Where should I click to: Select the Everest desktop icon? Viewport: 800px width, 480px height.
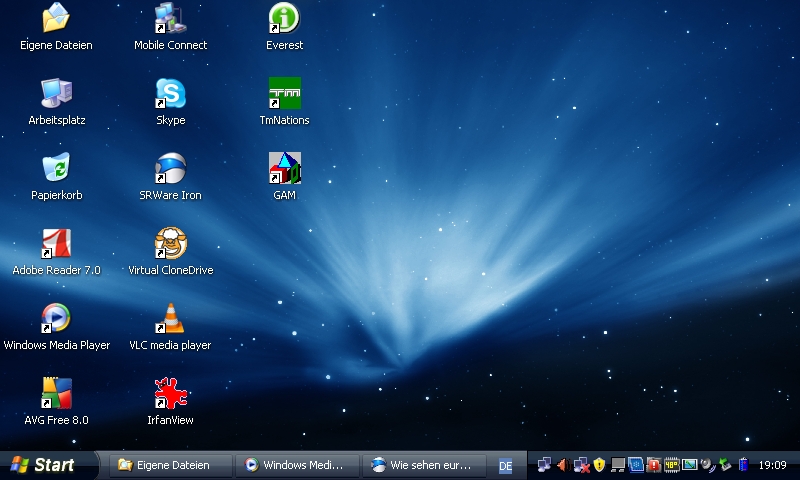coord(285,19)
